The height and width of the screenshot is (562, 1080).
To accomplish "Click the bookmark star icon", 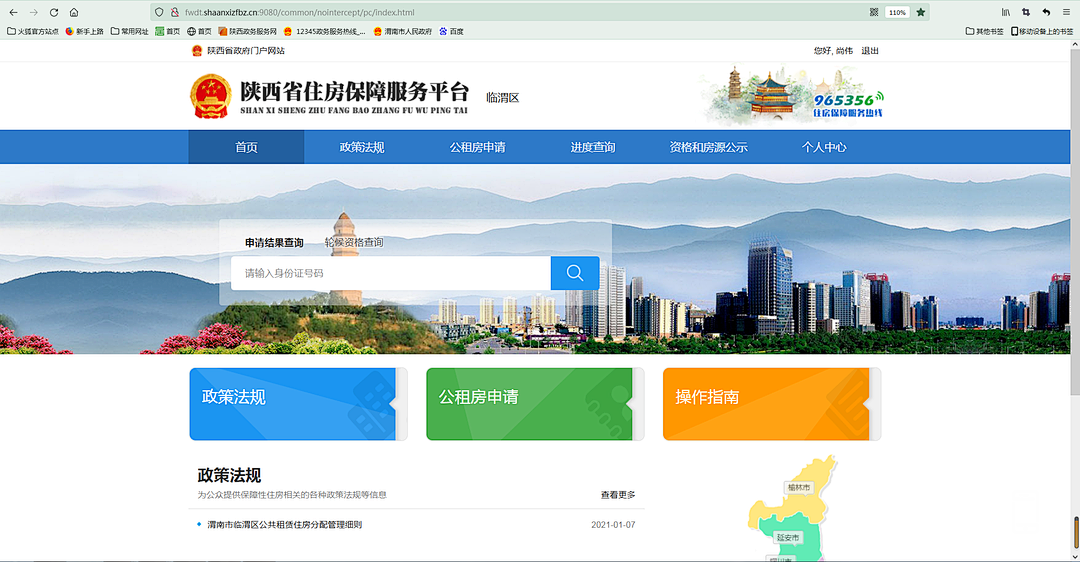I will 921,12.
